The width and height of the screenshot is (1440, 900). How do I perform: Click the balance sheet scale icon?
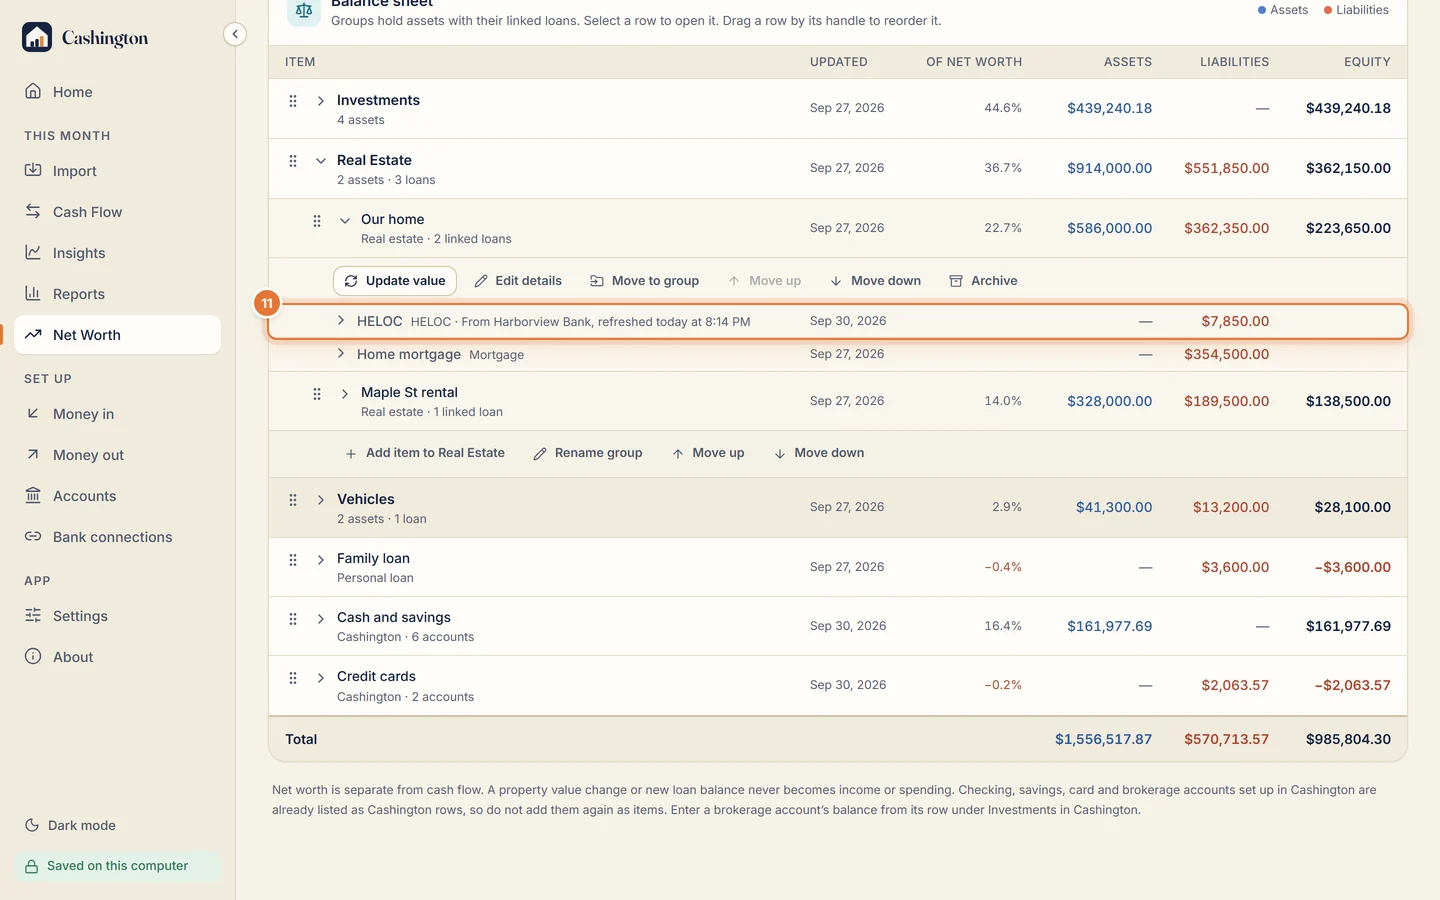coord(304,11)
